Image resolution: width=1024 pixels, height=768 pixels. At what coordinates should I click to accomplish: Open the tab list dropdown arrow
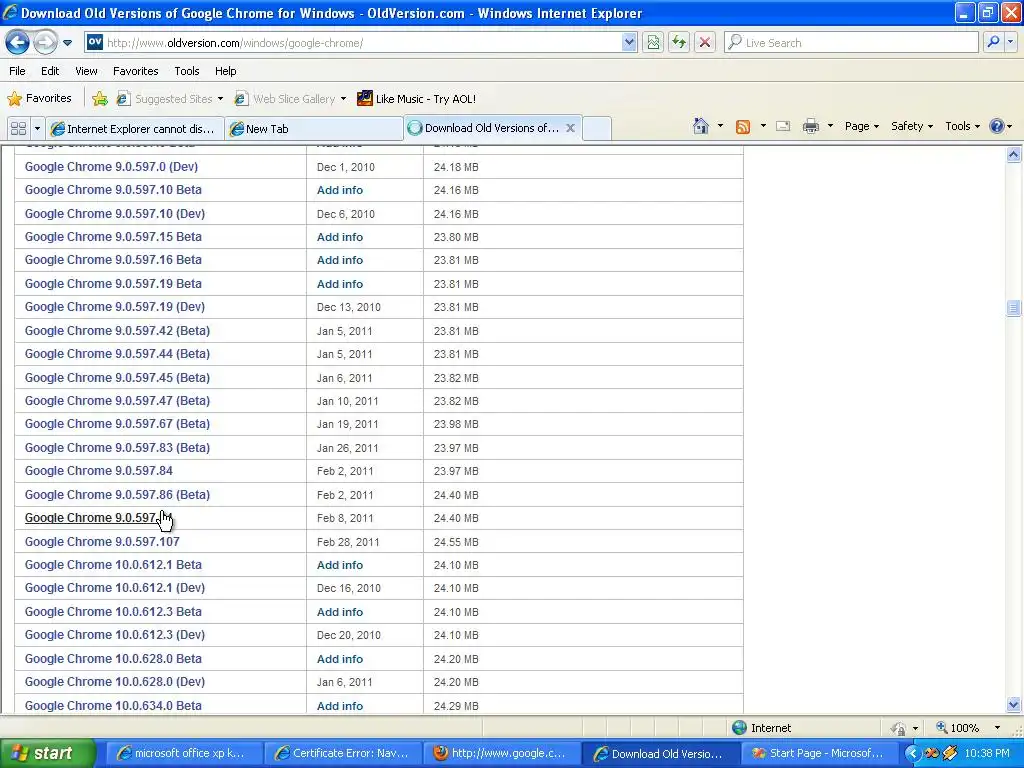(37, 129)
